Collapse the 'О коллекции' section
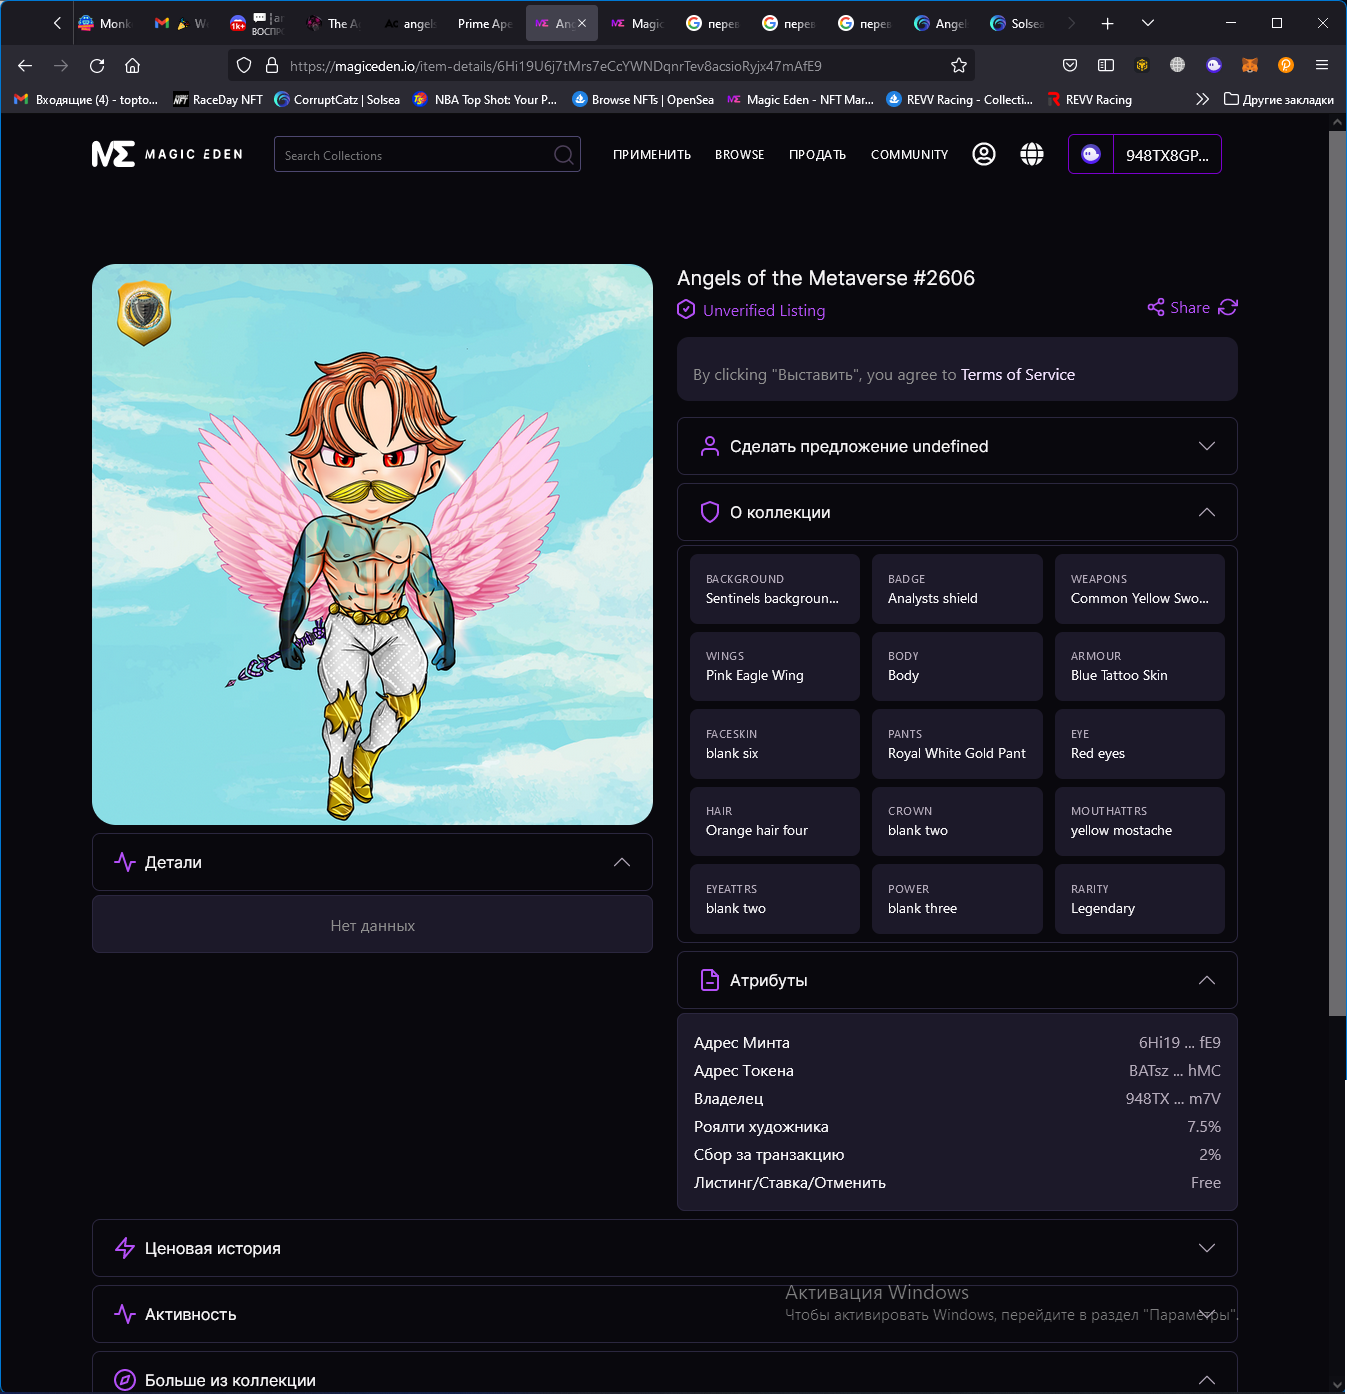The width and height of the screenshot is (1347, 1394). click(x=957, y=512)
